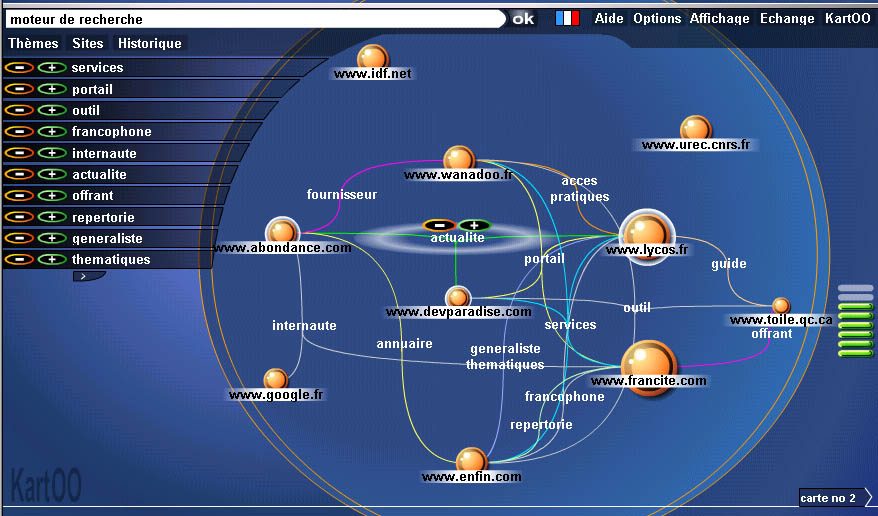Viewport: 878px width, 516px height.
Task: Select the www.wanadoo.fr site sphere
Action: pyautogui.click(x=459, y=158)
